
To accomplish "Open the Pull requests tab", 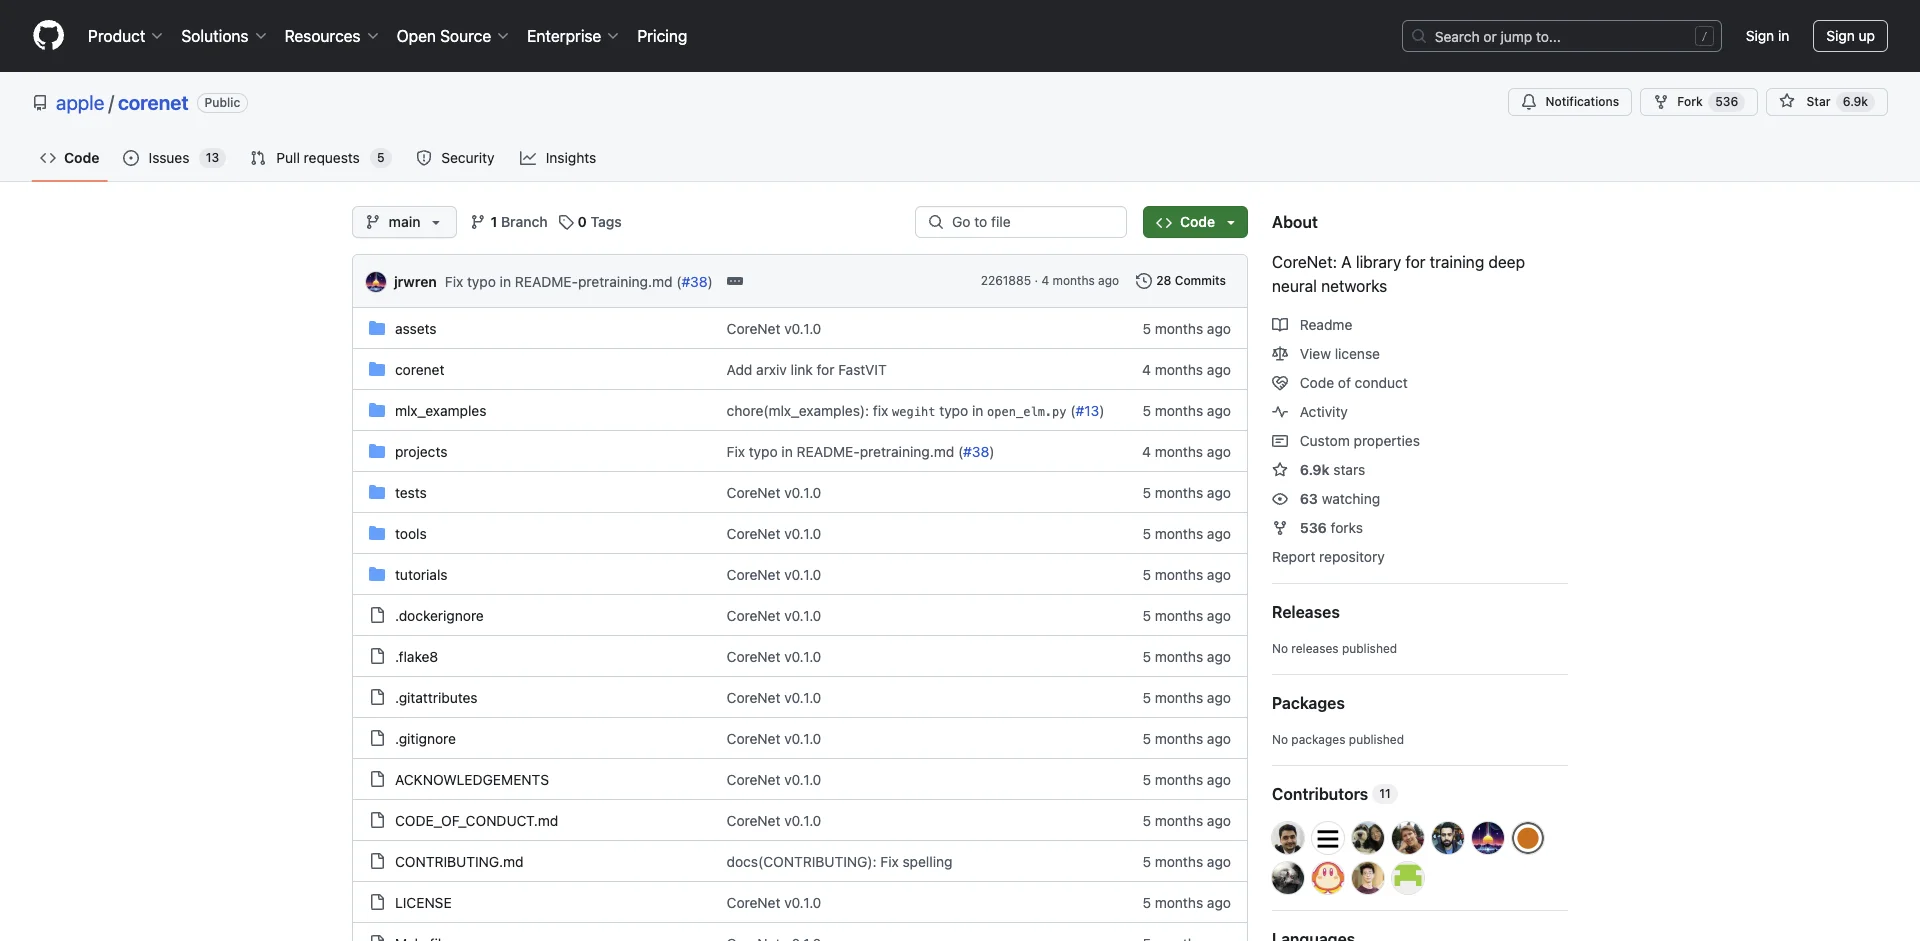I will 320,158.
